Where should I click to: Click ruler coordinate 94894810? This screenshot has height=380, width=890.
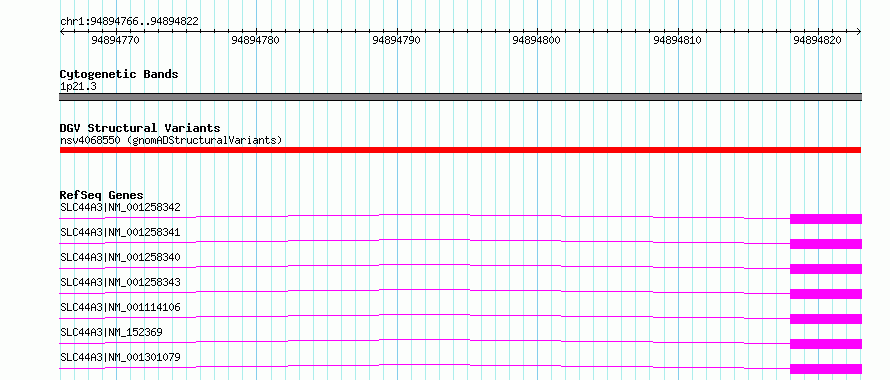pos(677,40)
